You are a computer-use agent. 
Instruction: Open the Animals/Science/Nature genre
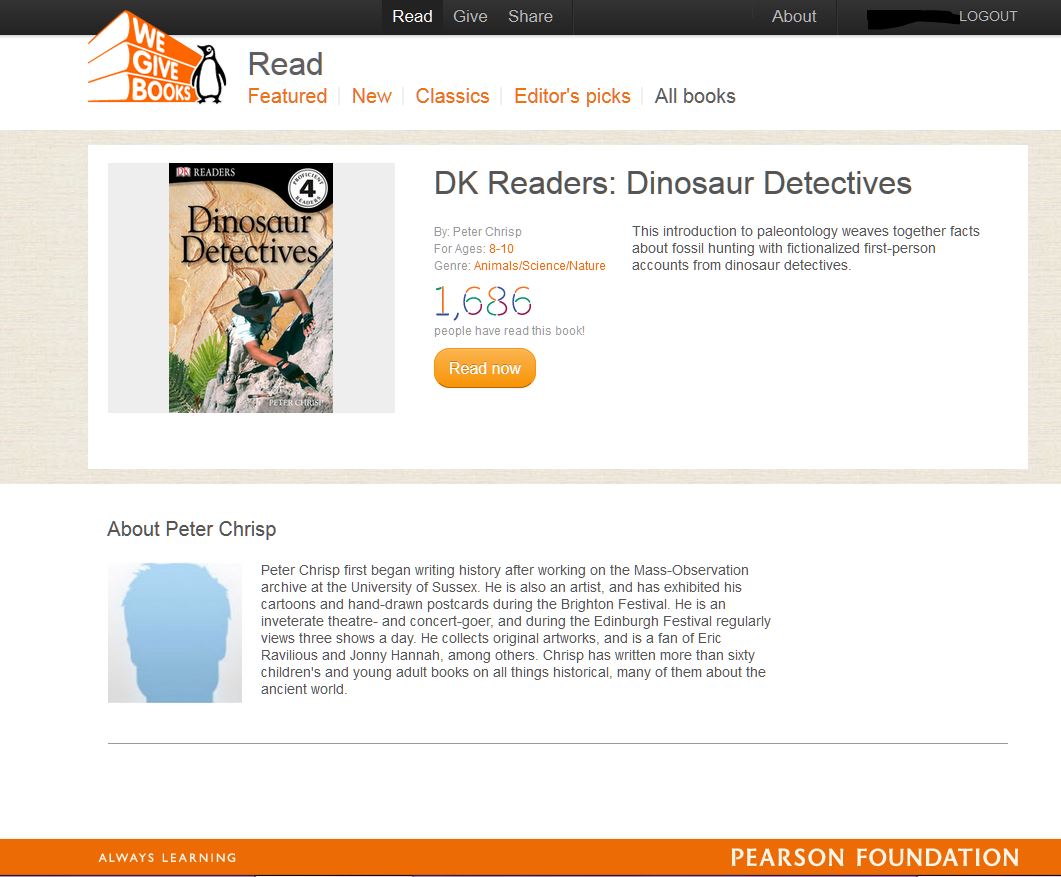point(539,265)
